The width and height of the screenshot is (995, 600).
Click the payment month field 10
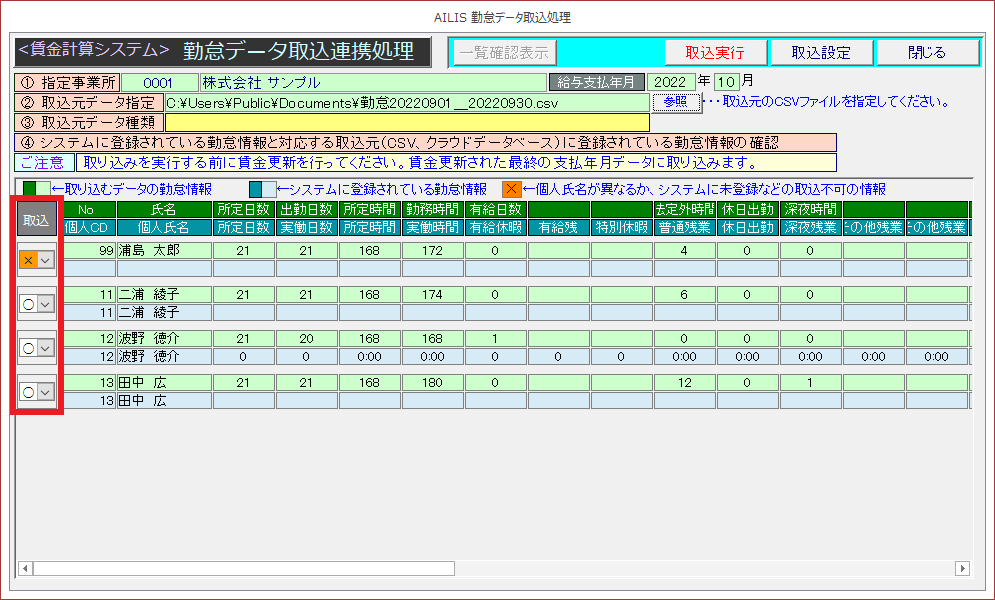726,82
